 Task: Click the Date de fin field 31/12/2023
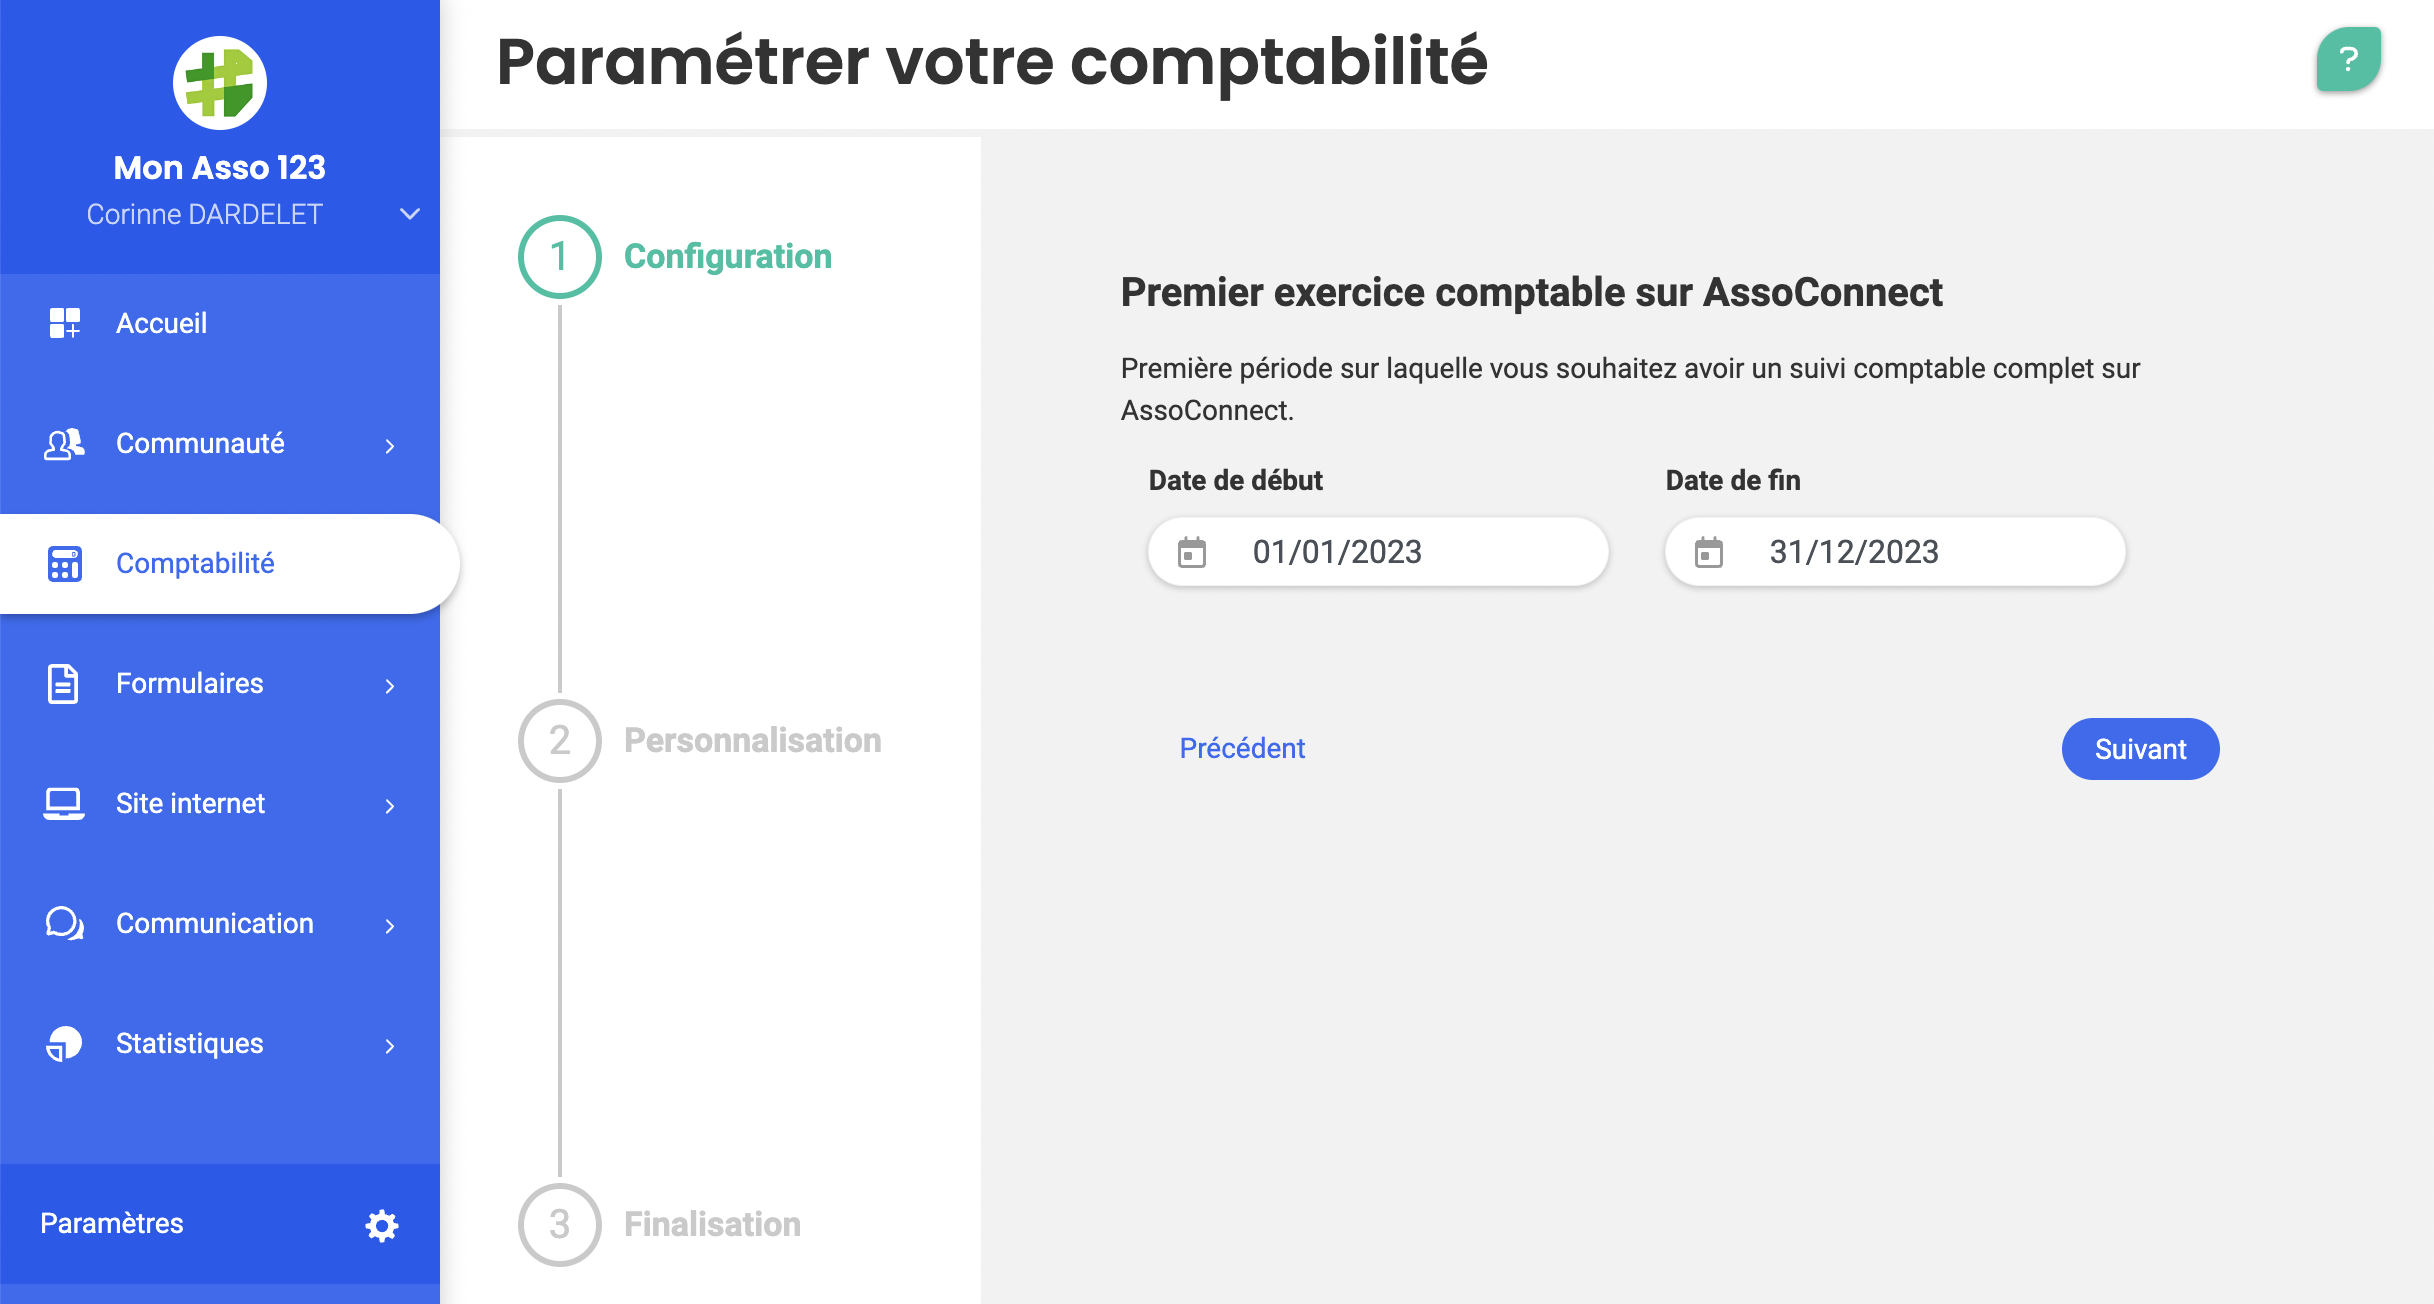[x=1895, y=552]
